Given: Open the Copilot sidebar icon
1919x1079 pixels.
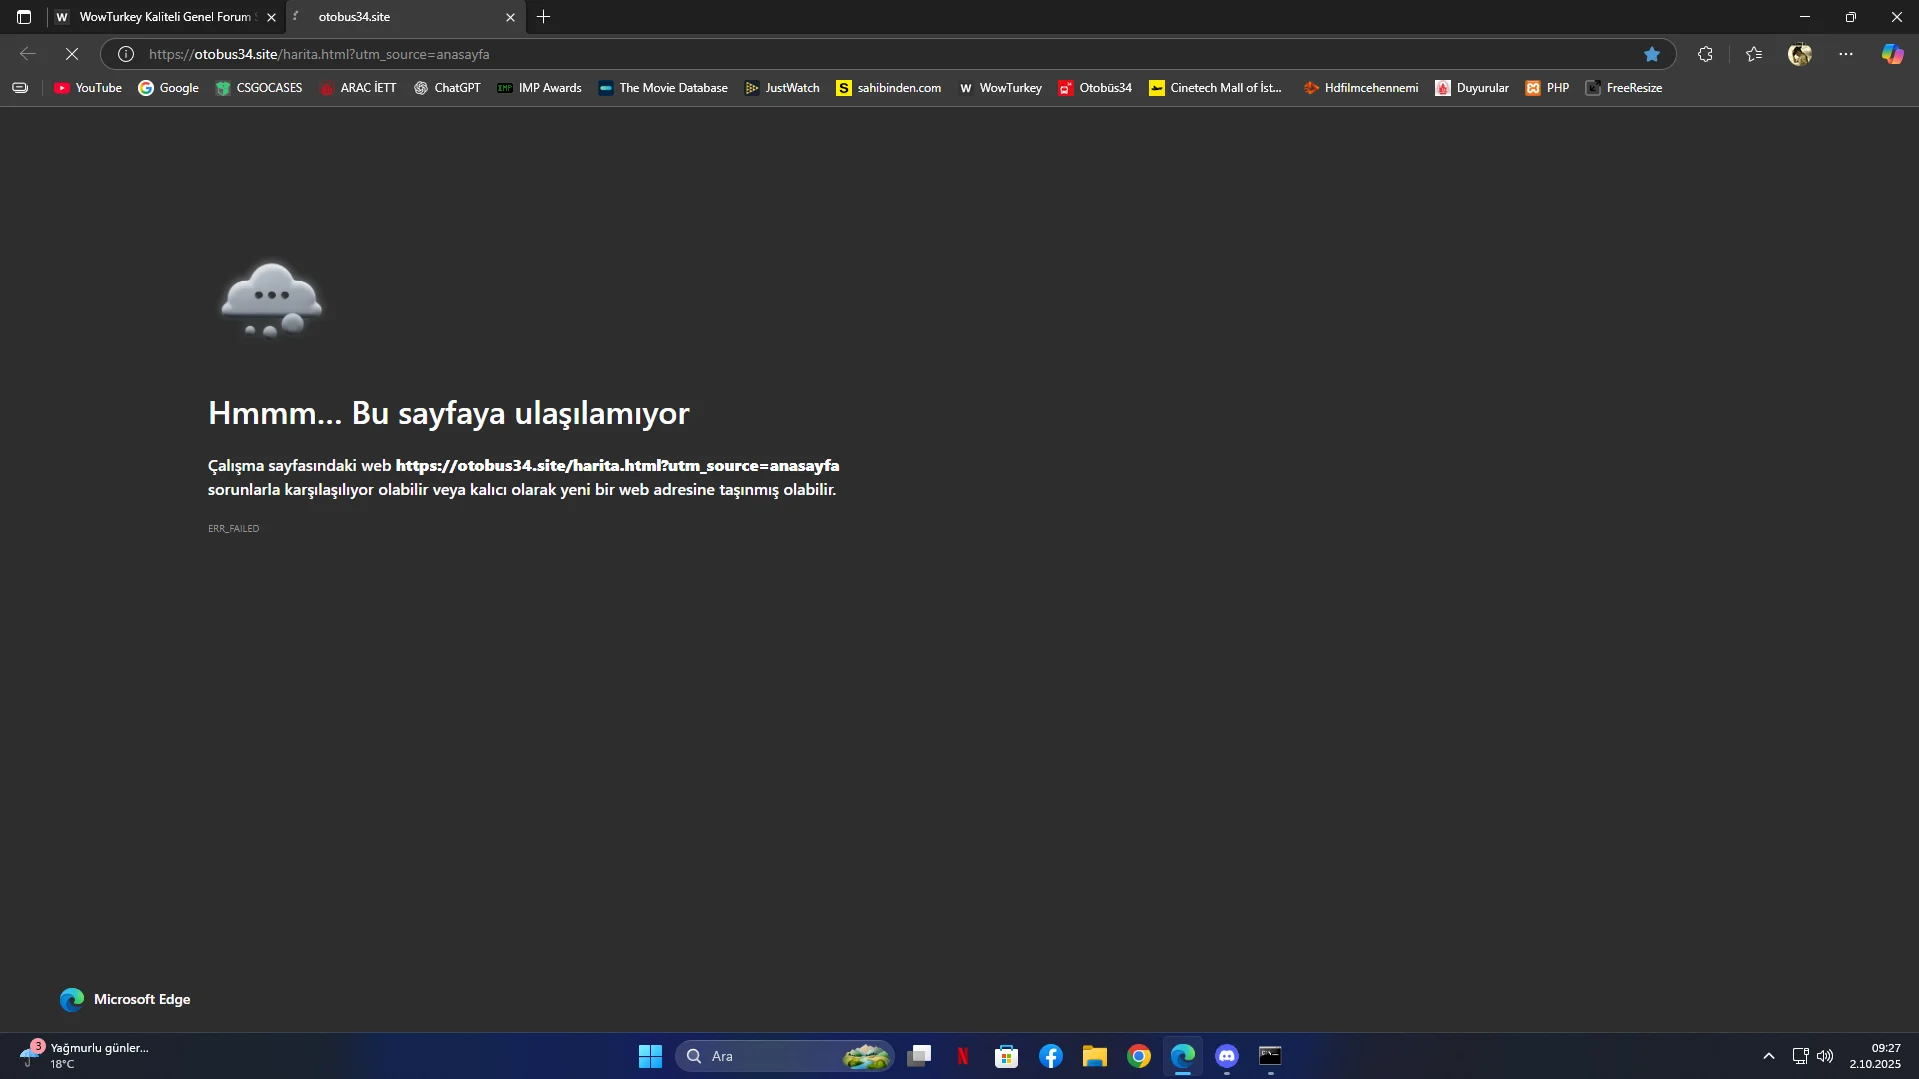Looking at the screenshot, I should click(1892, 53).
